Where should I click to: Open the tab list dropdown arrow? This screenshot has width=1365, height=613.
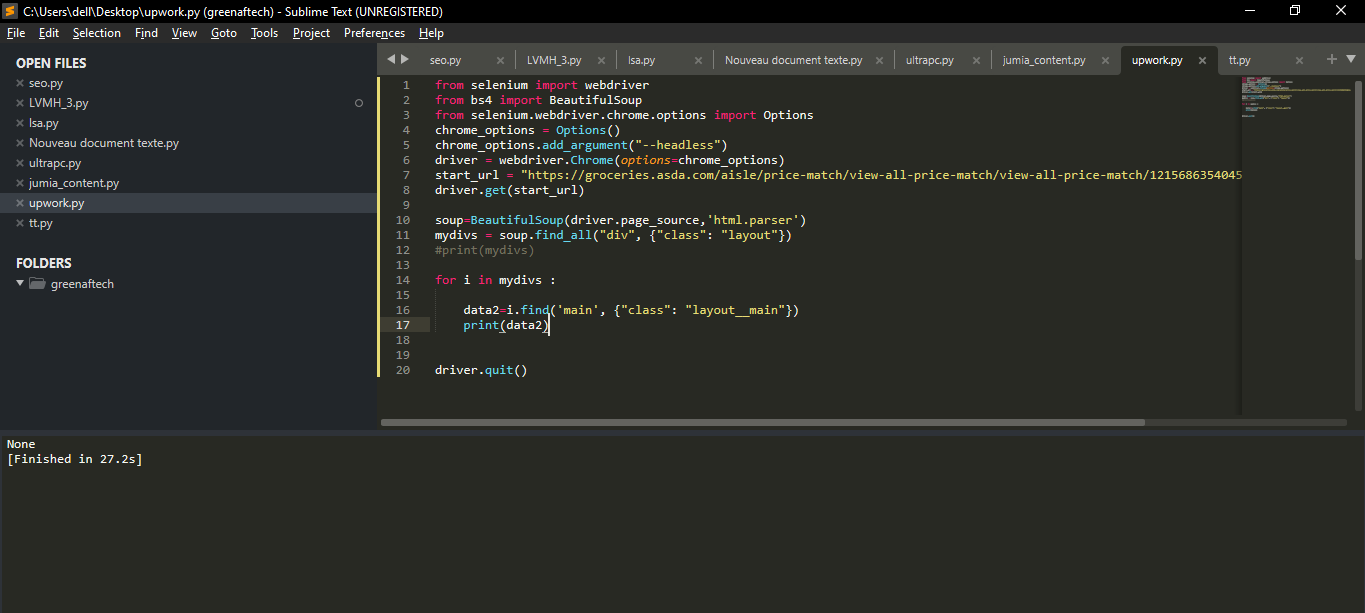pyautogui.click(x=1351, y=59)
